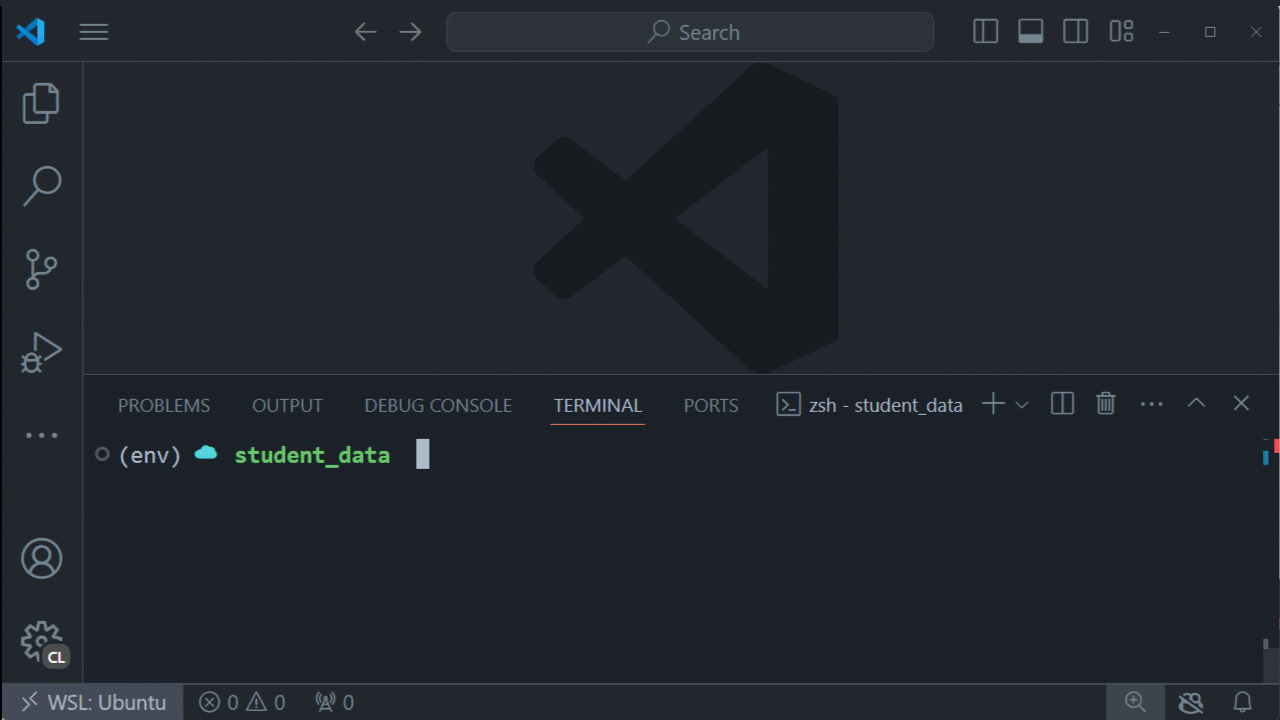
Task: Open the Explorer sidebar icon
Action: pos(40,103)
